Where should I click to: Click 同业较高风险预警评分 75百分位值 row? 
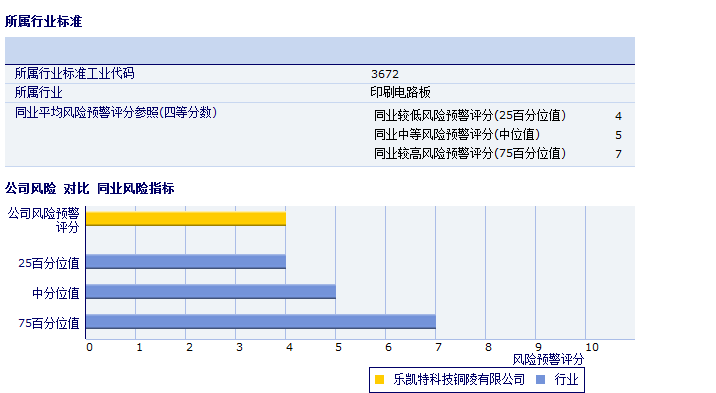(x=498, y=154)
